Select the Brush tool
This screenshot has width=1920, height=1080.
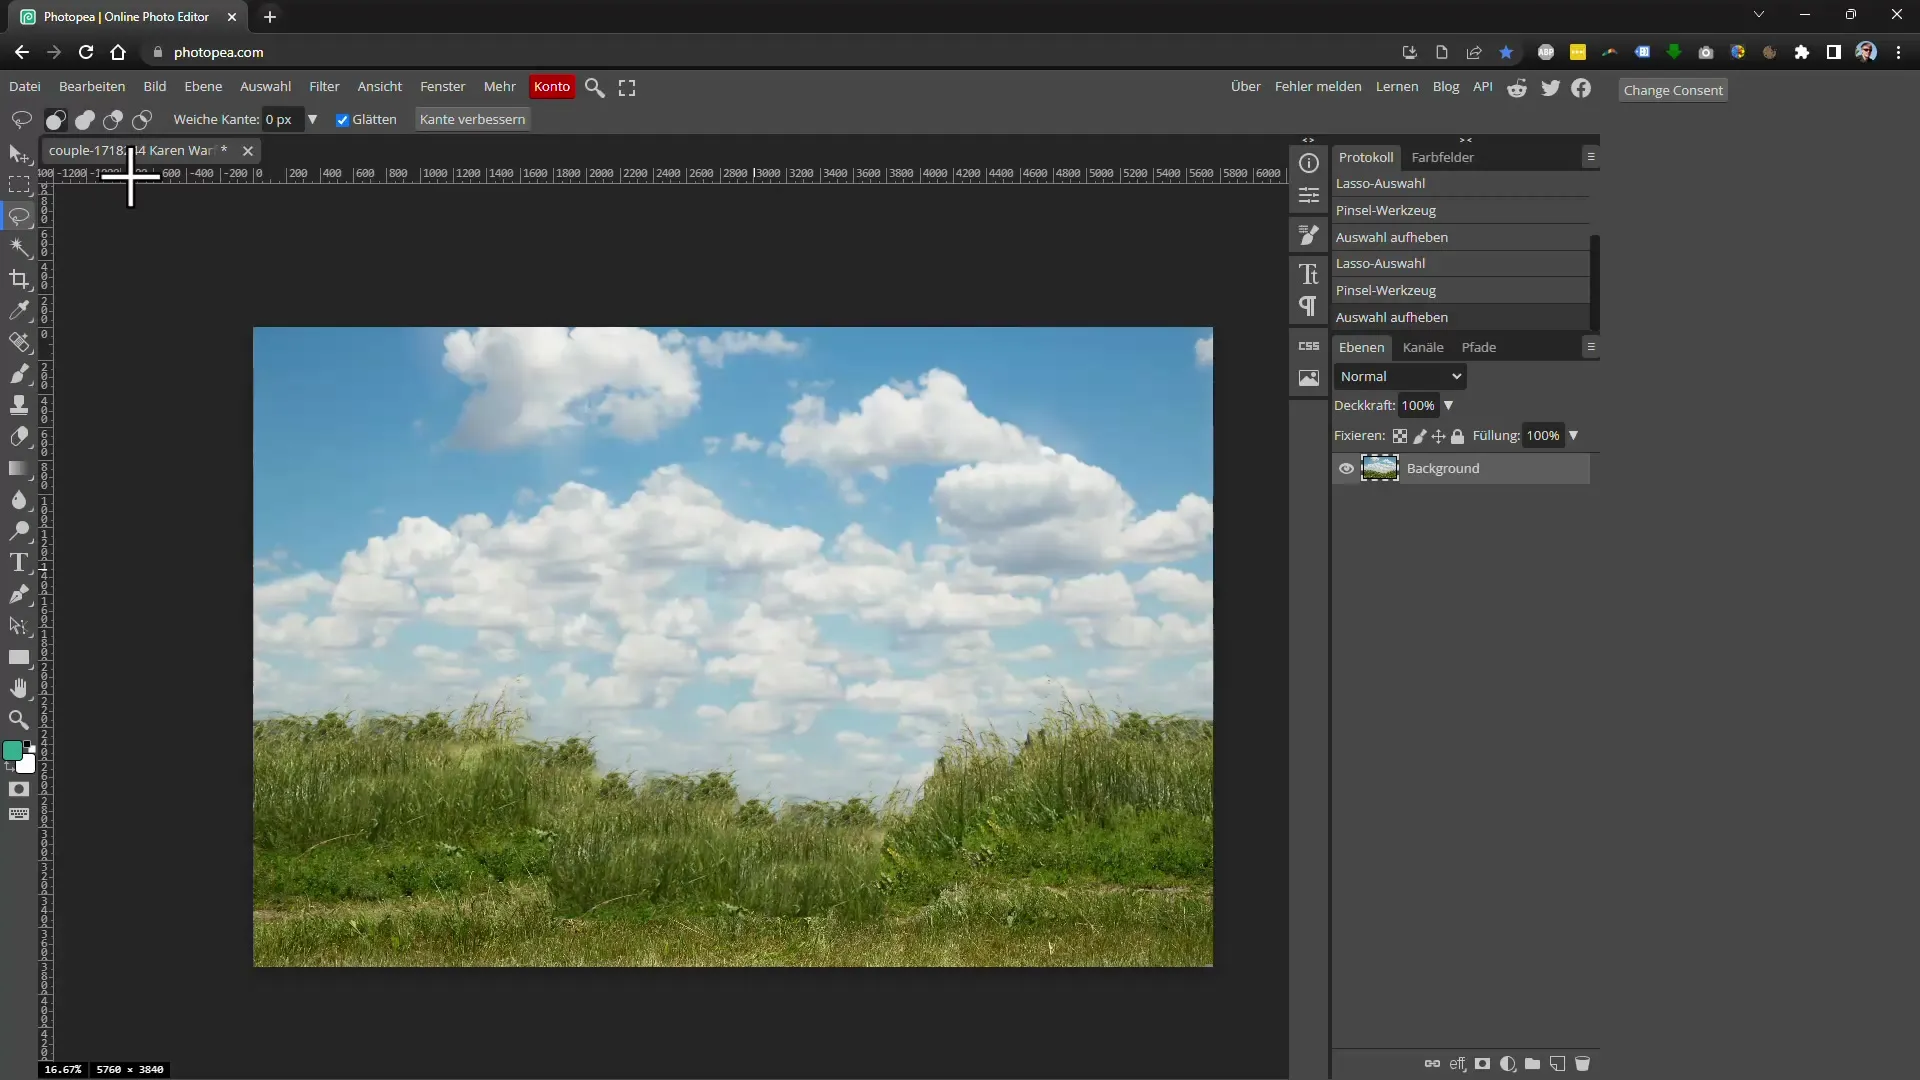(x=19, y=373)
